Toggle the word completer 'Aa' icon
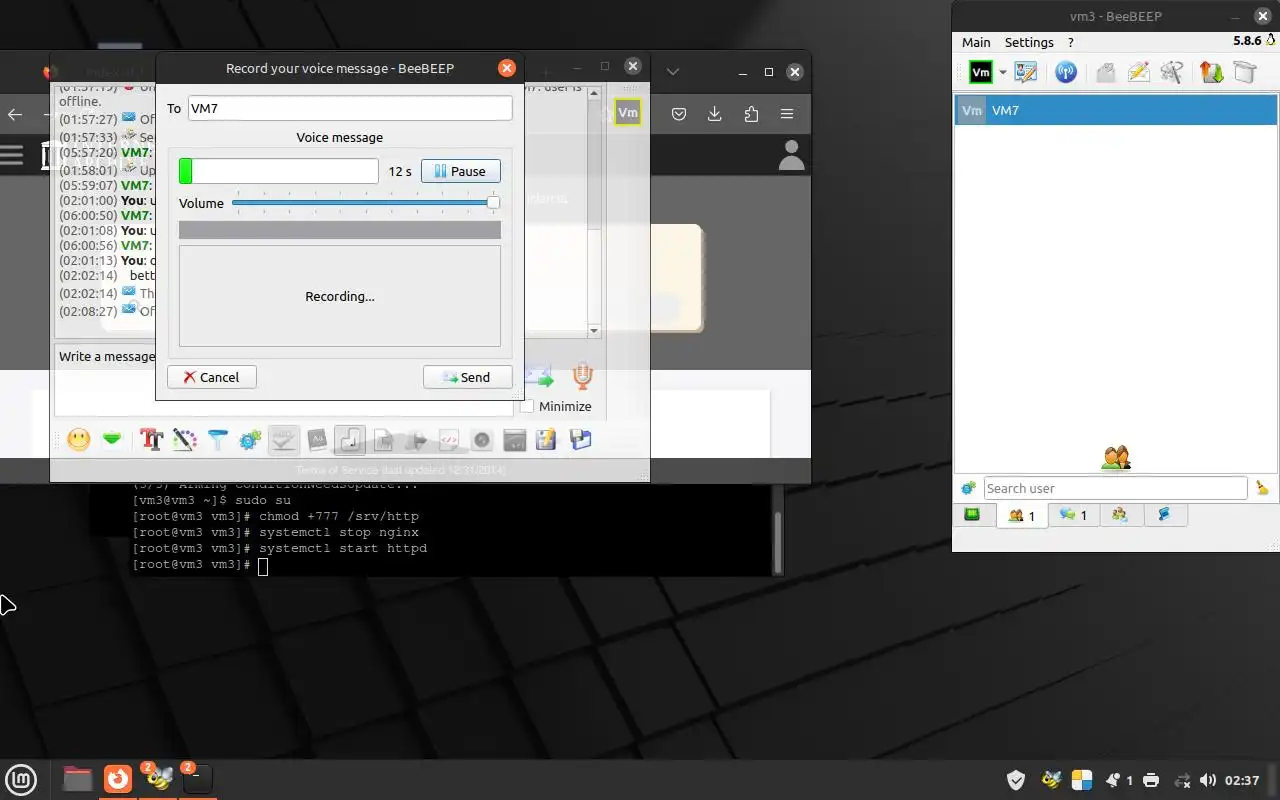 317,439
